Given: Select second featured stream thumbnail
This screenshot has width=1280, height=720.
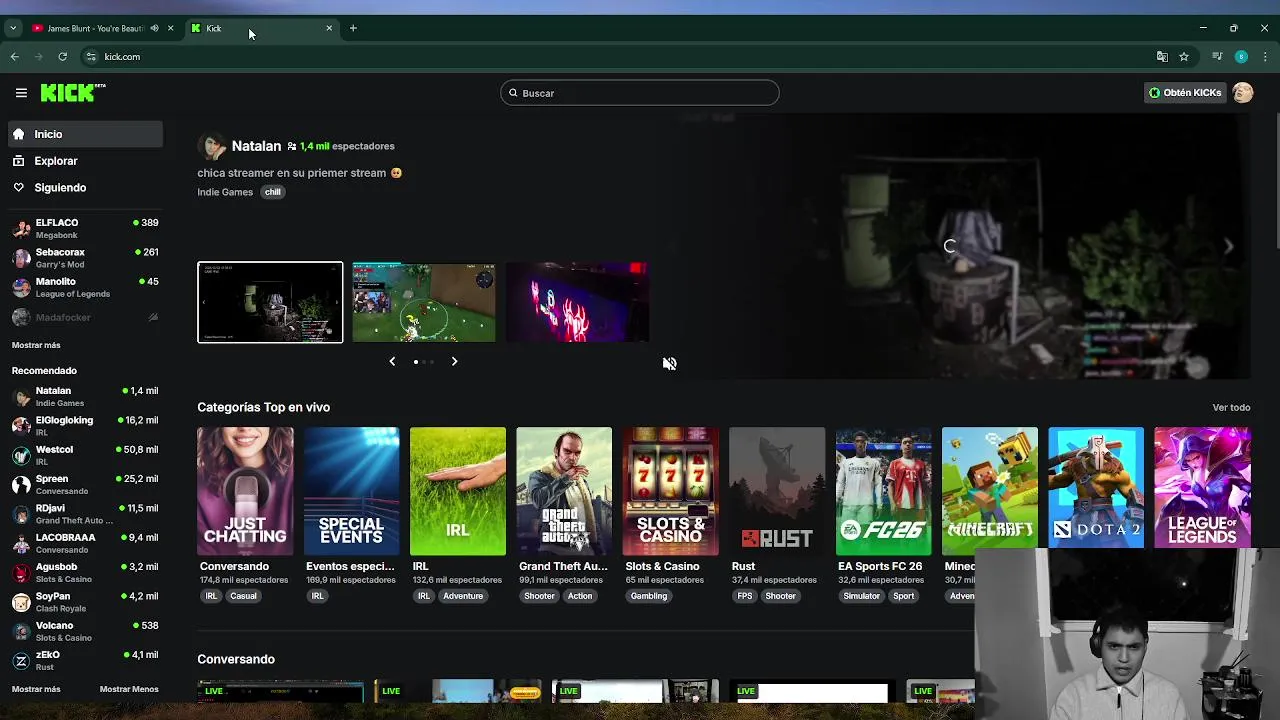Looking at the screenshot, I should [424, 302].
